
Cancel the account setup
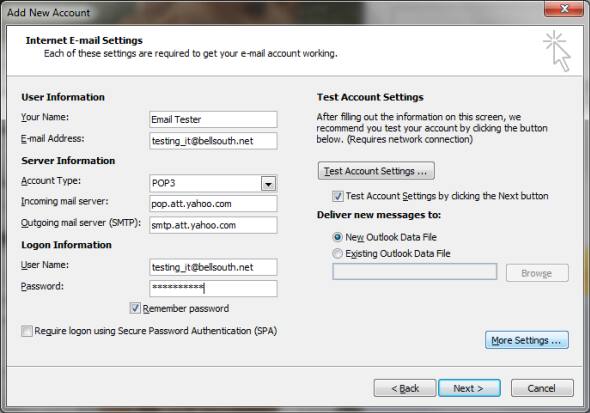[542, 388]
